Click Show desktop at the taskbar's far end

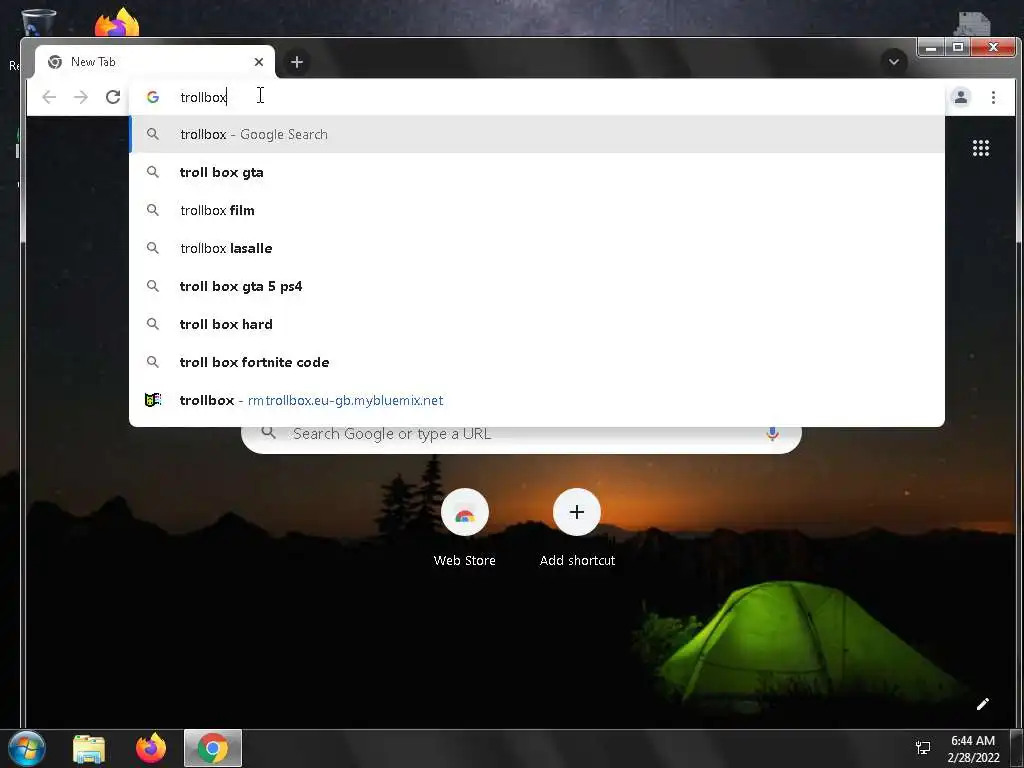click(x=1017, y=748)
